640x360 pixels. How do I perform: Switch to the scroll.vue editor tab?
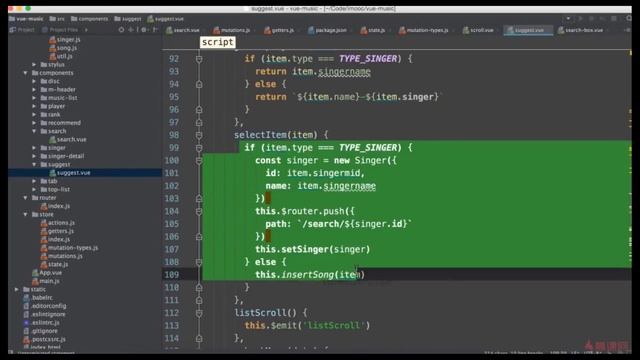coord(478,30)
